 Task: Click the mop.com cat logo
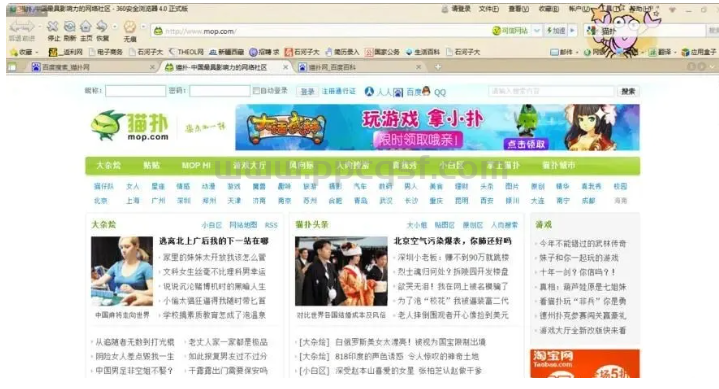[x=130, y=125]
